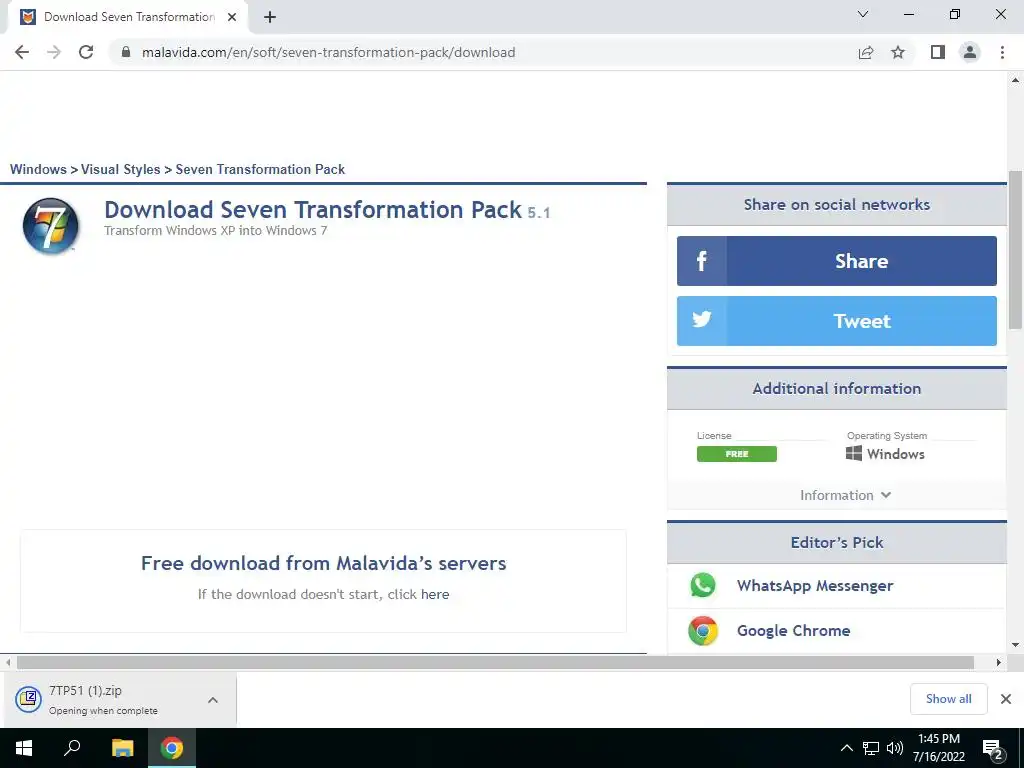Open Seven Transformation Pack breadcrumb link

point(260,169)
